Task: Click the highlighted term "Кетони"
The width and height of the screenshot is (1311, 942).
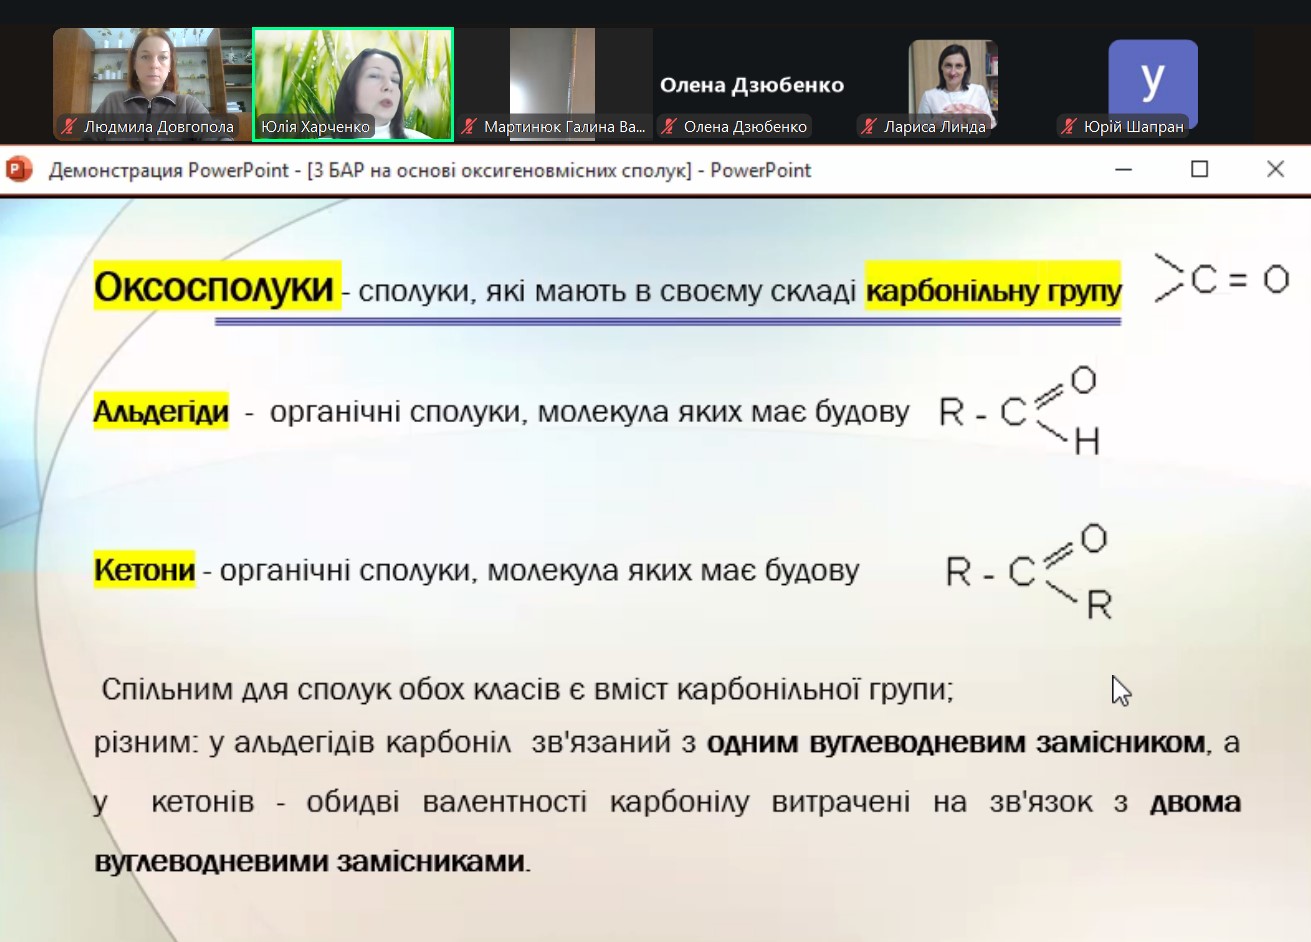Action: (x=144, y=570)
